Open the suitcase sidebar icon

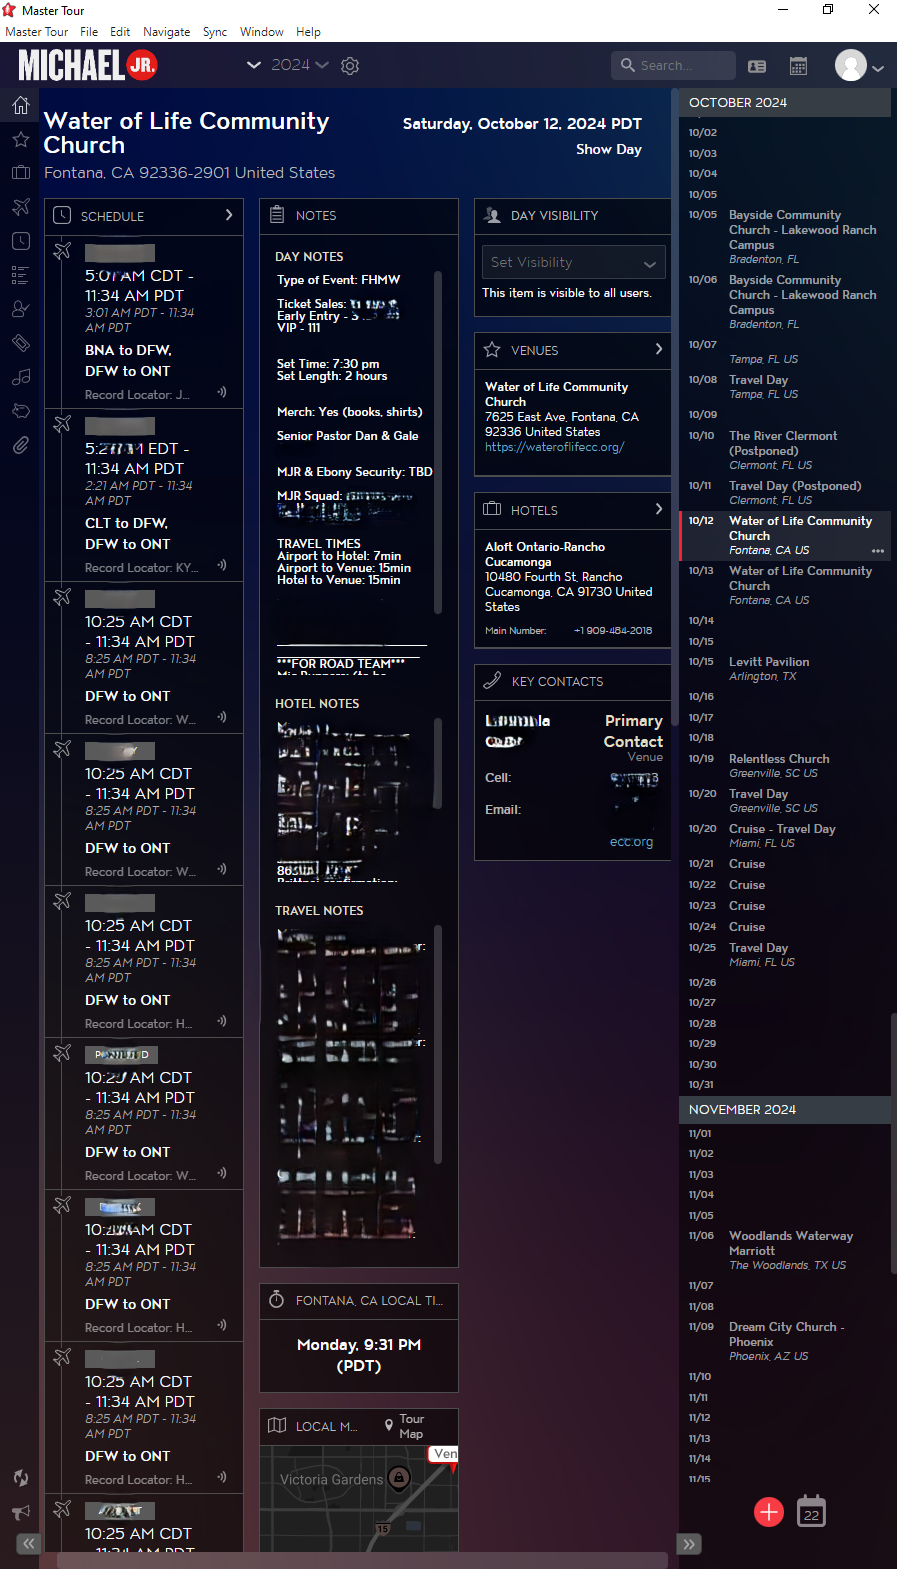point(20,173)
